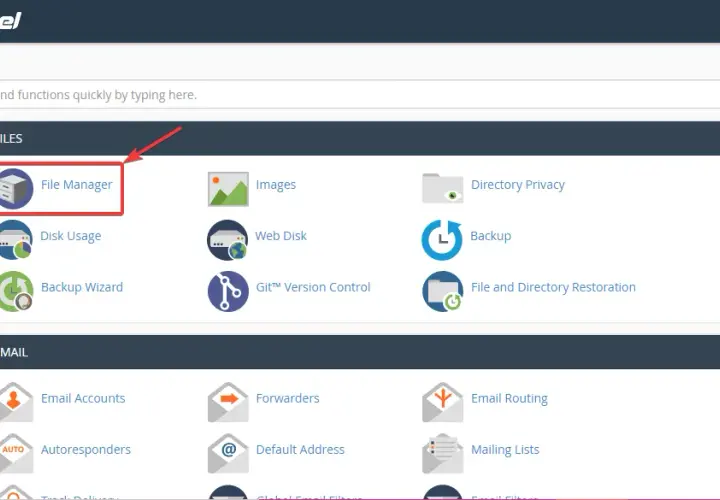Click the Backup clock icon

point(442,240)
